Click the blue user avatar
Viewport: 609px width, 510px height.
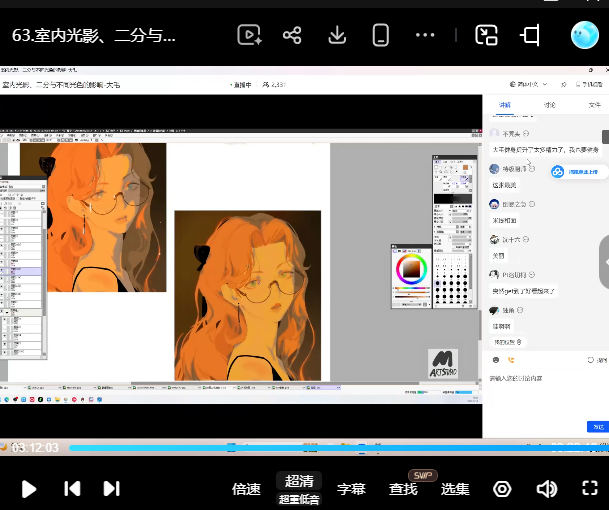585,35
